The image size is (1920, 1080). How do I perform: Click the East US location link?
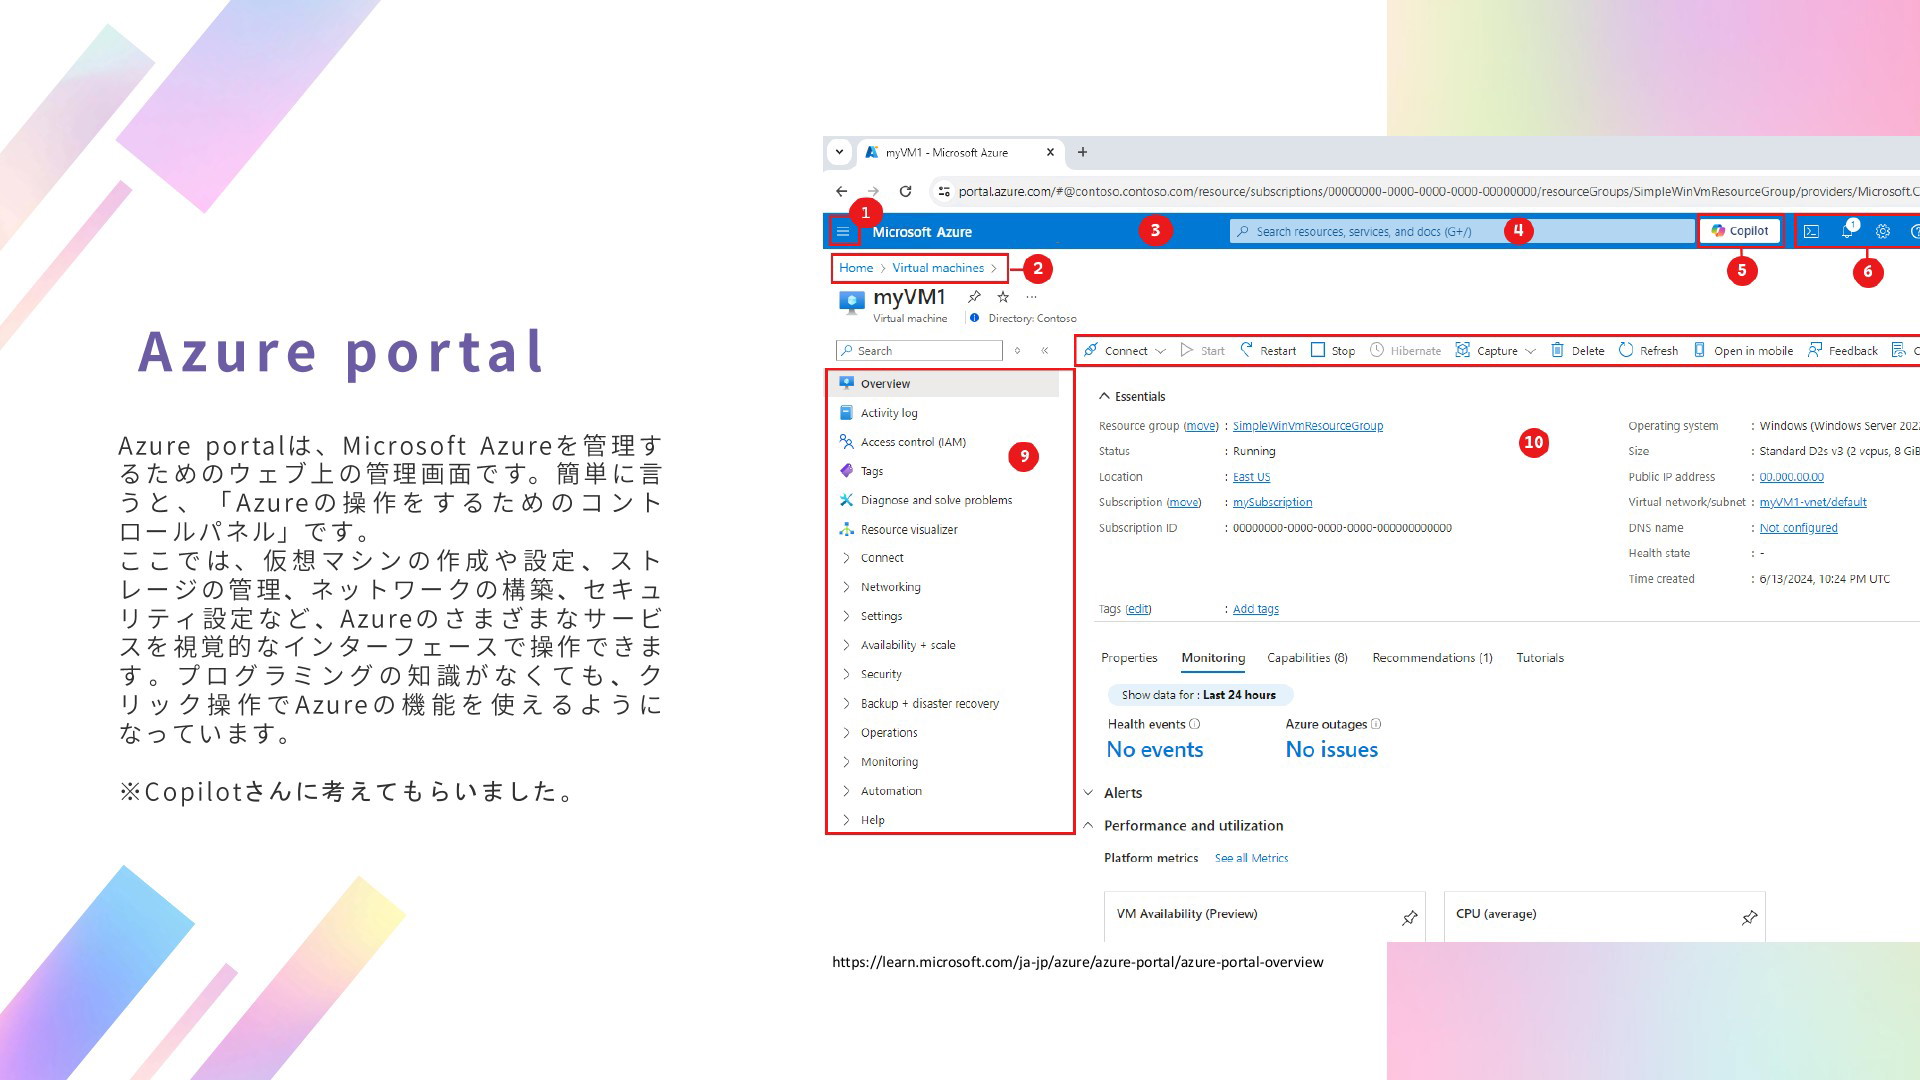[1251, 477]
